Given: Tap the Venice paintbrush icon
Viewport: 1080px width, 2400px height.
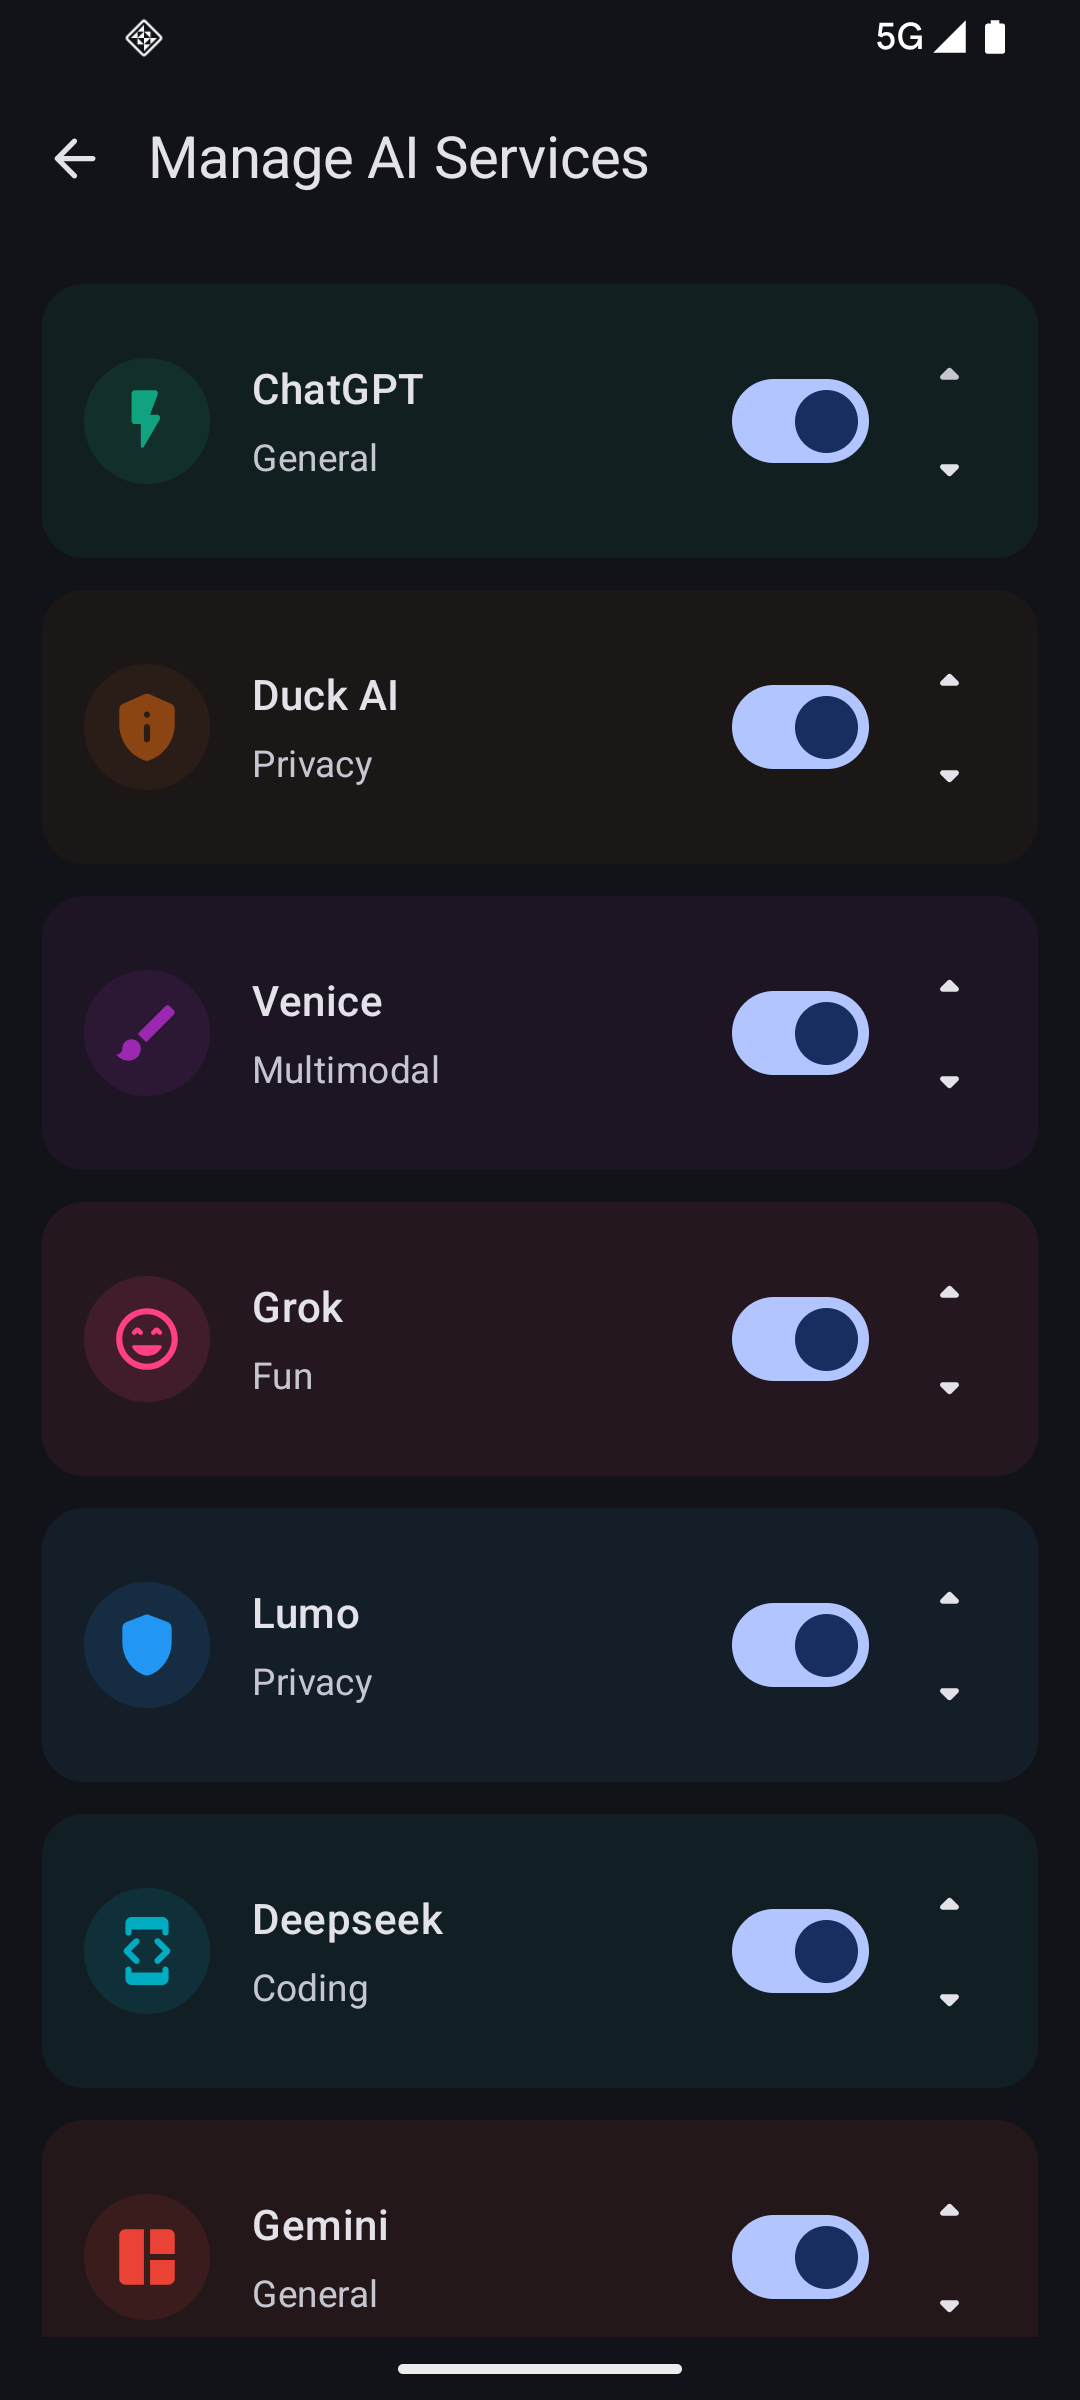Looking at the screenshot, I should pyautogui.click(x=147, y=1033).
